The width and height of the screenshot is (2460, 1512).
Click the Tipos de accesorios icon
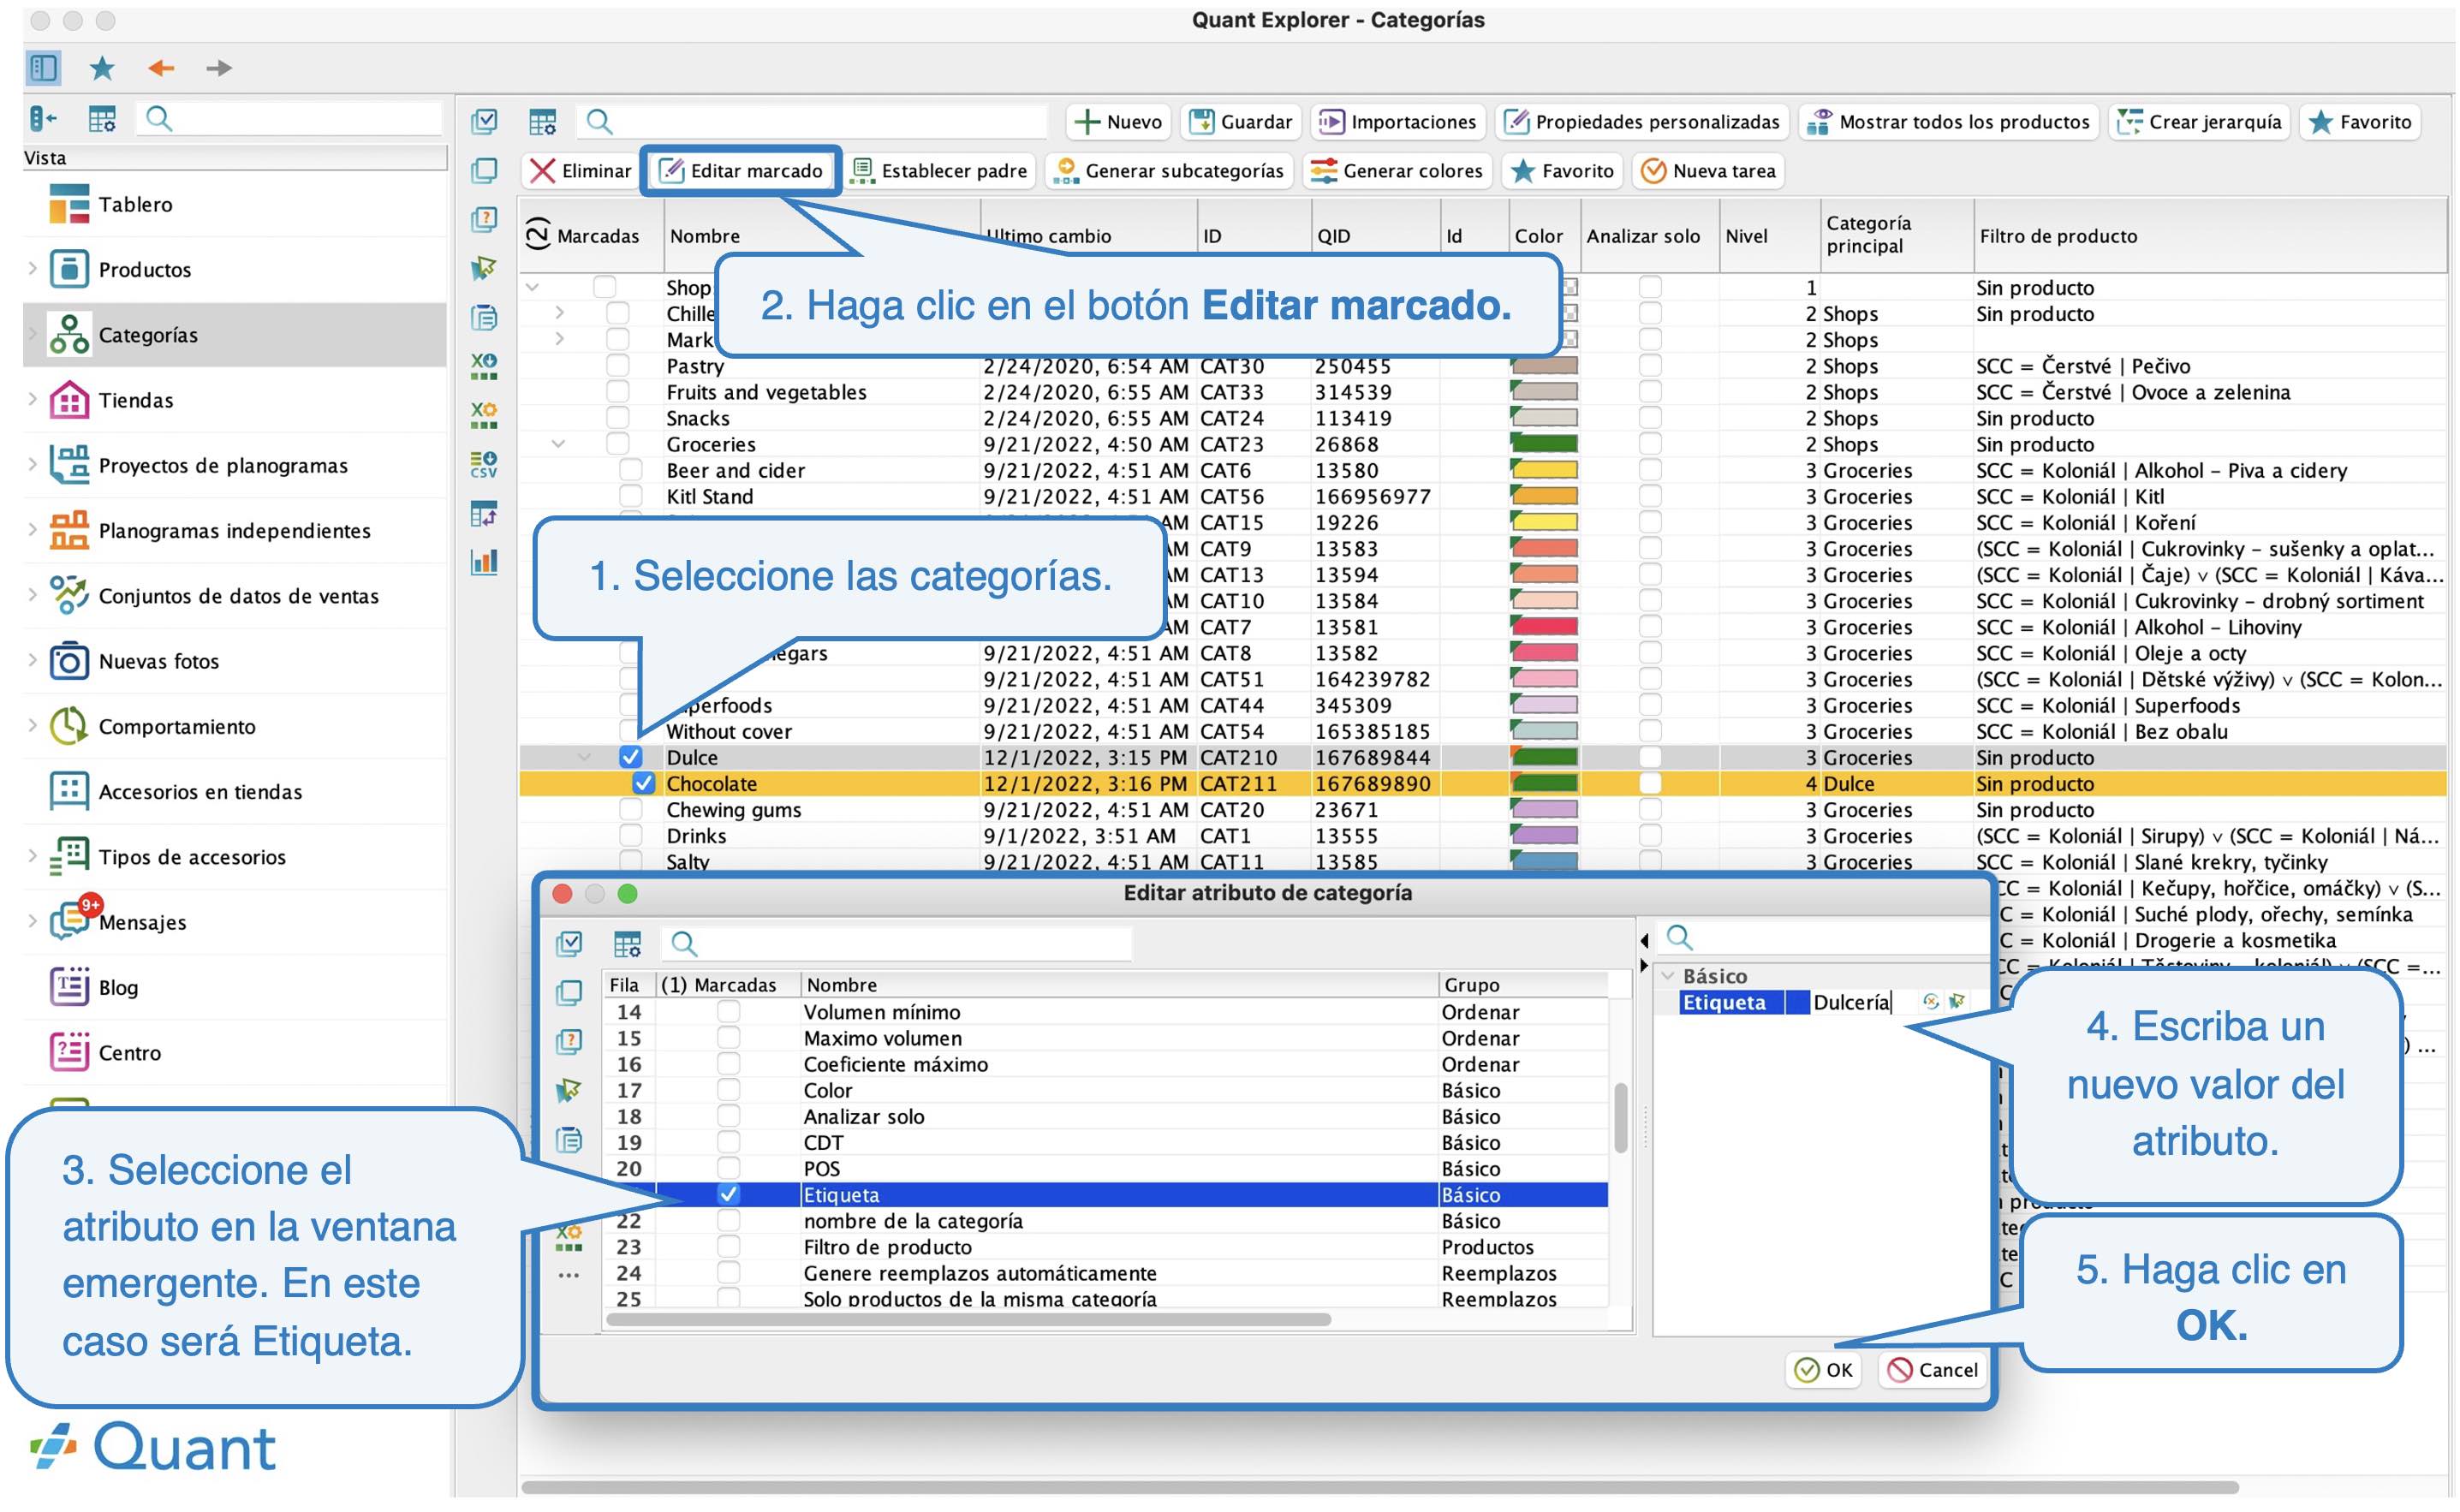coord(69,857)
